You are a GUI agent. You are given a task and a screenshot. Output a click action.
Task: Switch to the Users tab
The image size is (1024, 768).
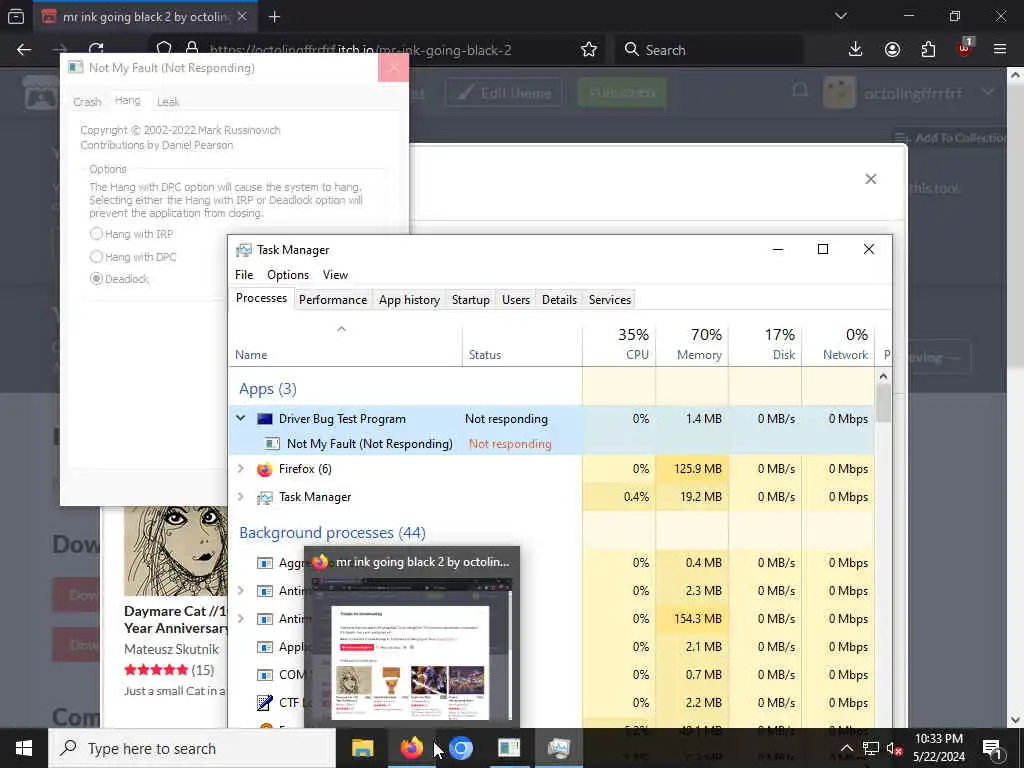pyautogui.click(x=515, y=300)
